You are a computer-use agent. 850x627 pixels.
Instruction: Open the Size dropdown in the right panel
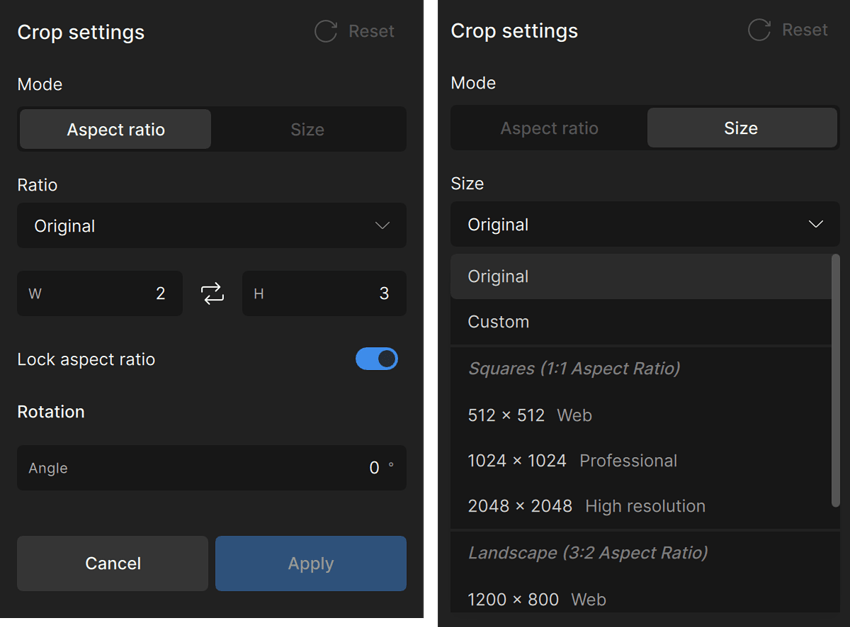pyautogui.click(x=645, y=224)
